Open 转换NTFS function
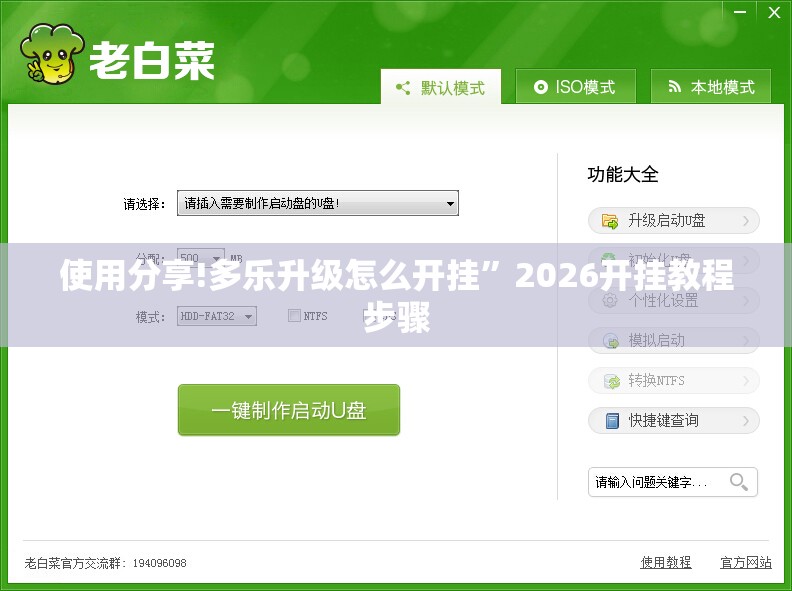Screen dimensions: 792x591 coord(674,380)
